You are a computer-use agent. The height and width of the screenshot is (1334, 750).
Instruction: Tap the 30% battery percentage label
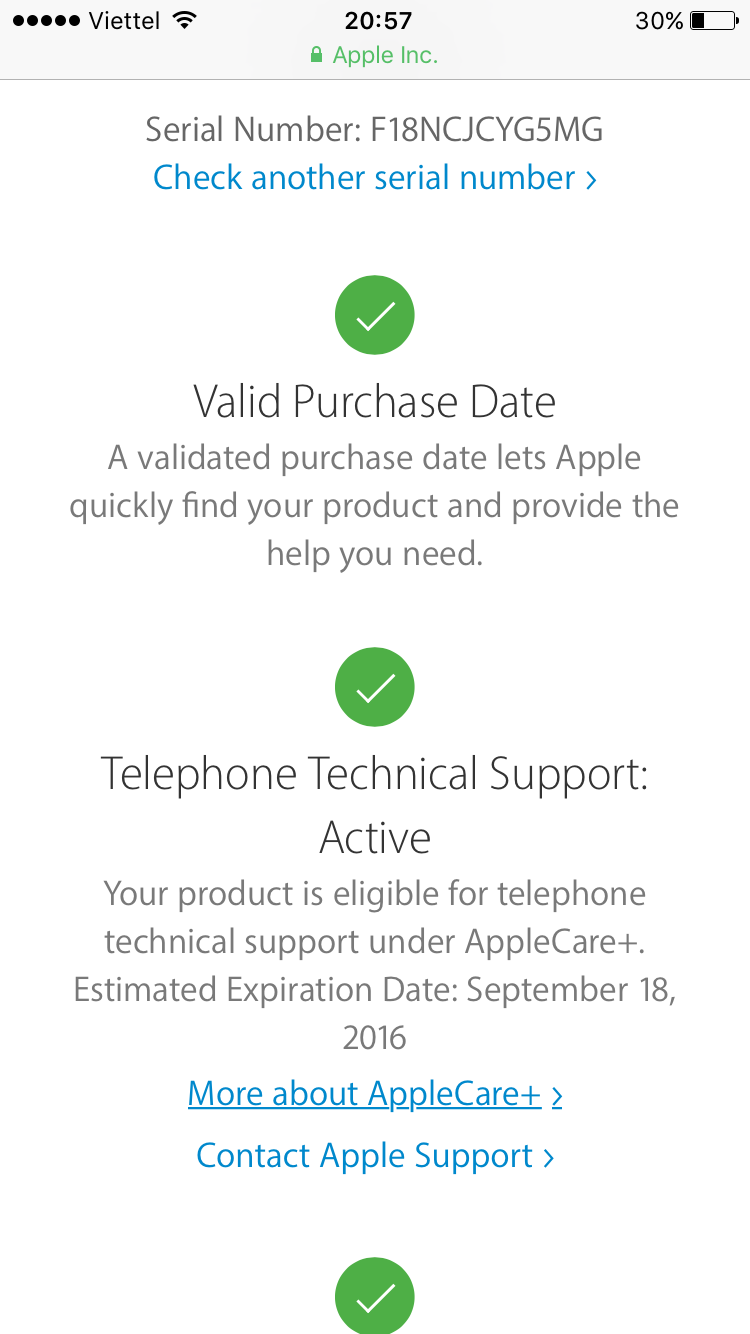click(659, 20)
